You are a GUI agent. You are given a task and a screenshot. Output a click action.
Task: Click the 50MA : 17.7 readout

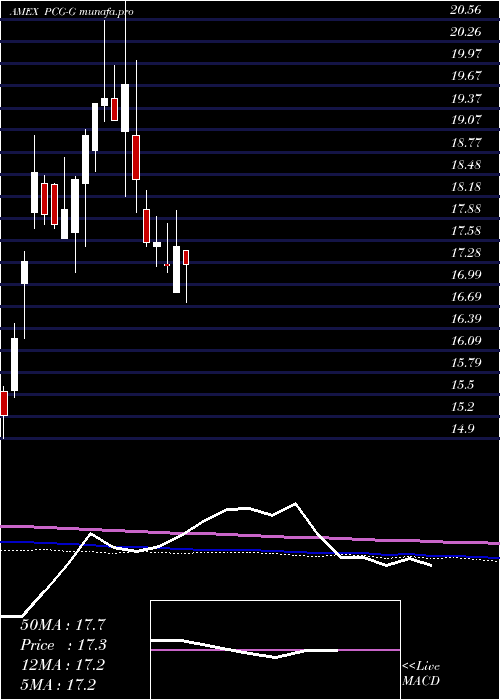(62, 625)
